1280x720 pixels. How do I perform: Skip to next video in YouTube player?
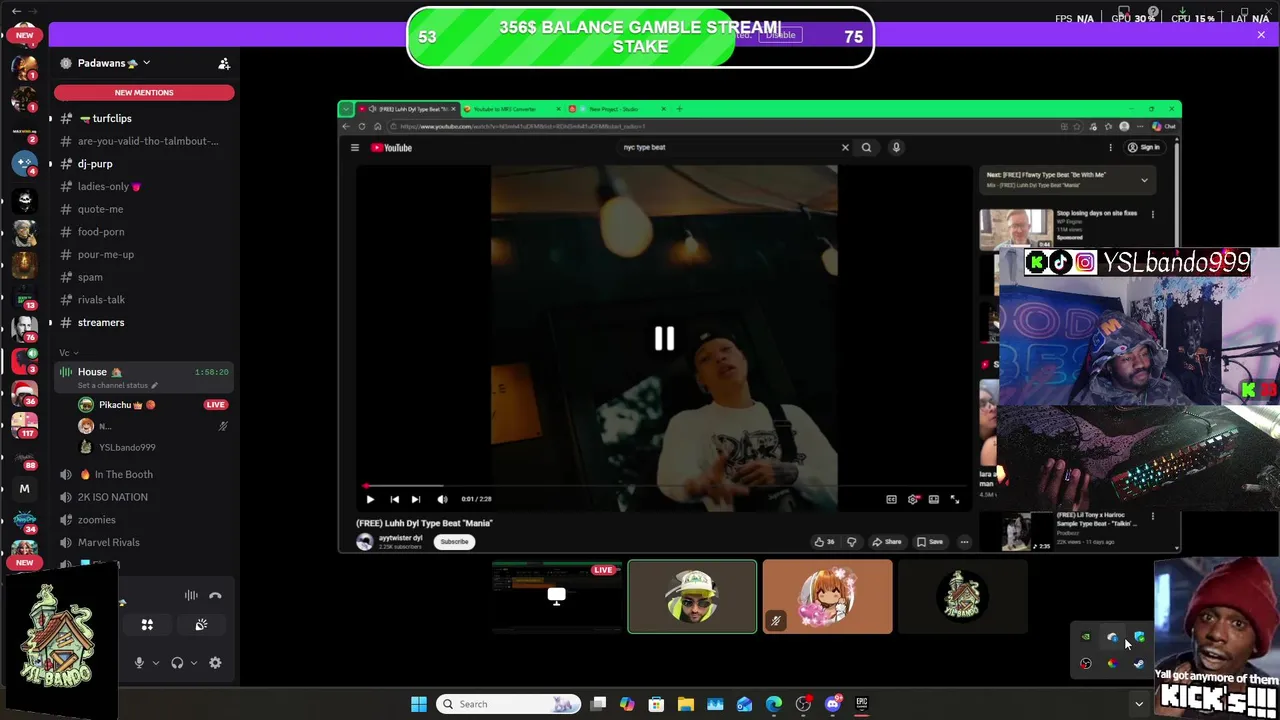tap(416, 499)
